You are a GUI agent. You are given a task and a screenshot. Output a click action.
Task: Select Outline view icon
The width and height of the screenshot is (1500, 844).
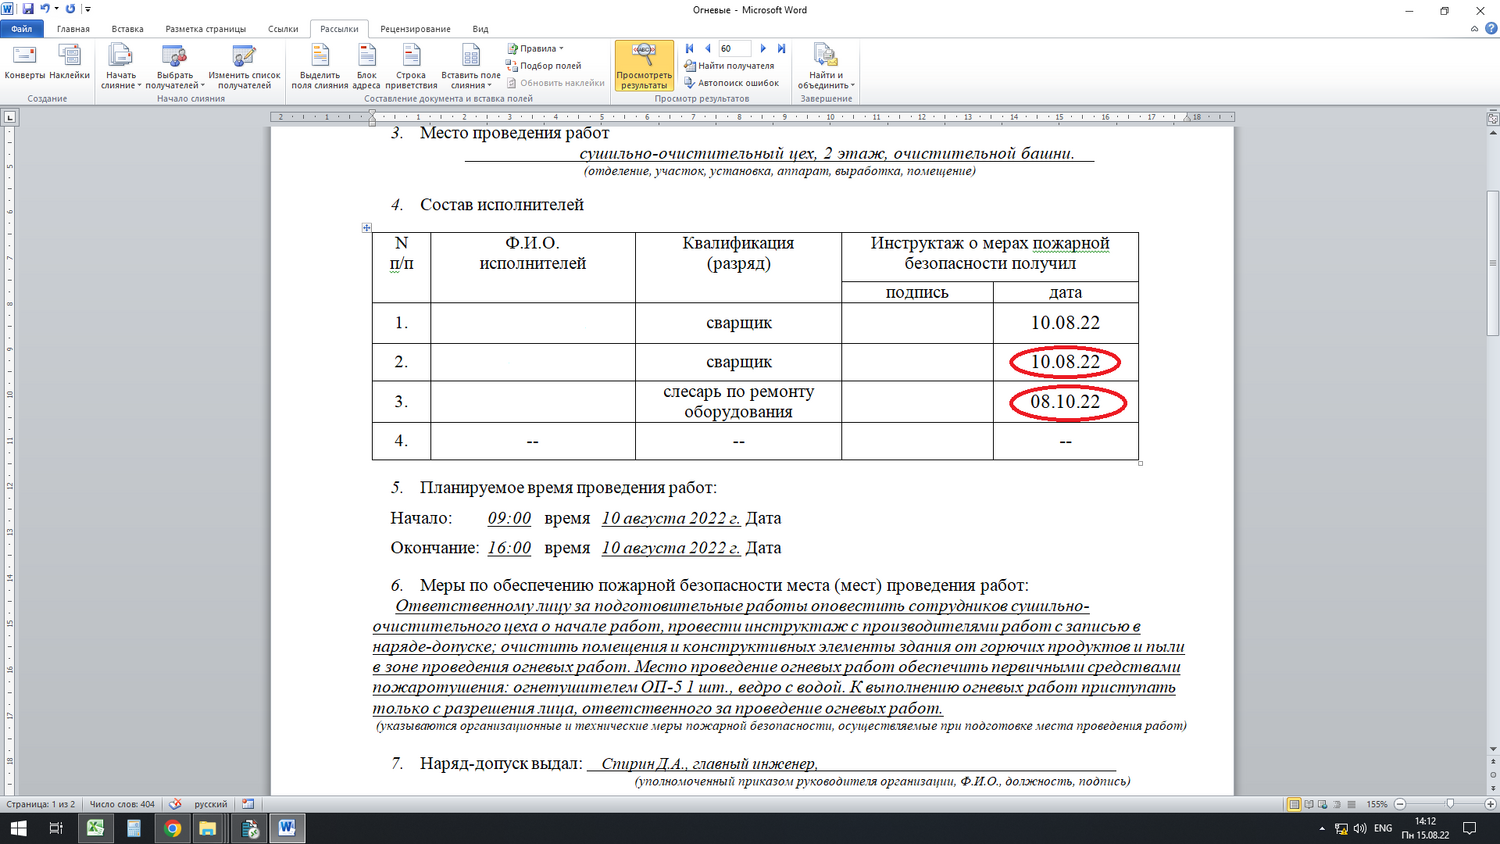[1337, 804]
